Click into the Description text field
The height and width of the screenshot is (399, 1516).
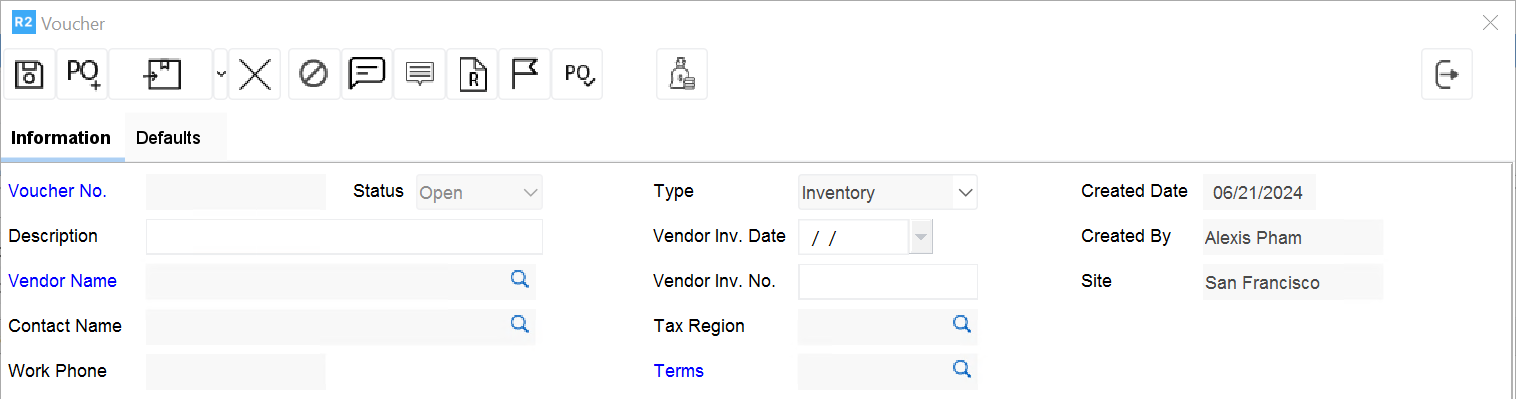pyautogui.click(x=344, y=237)
